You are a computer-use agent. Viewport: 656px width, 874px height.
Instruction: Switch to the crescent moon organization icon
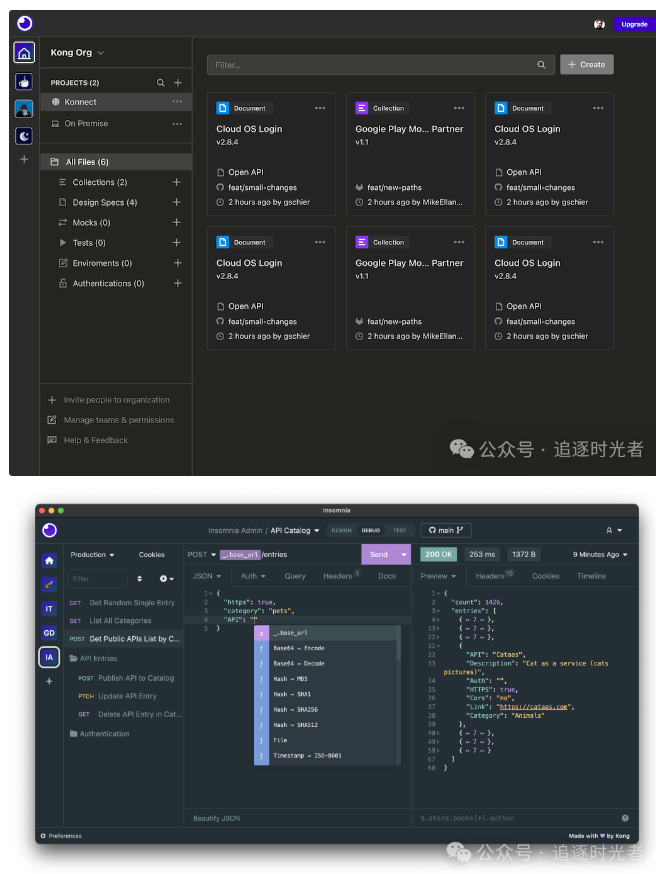(24, 136)
